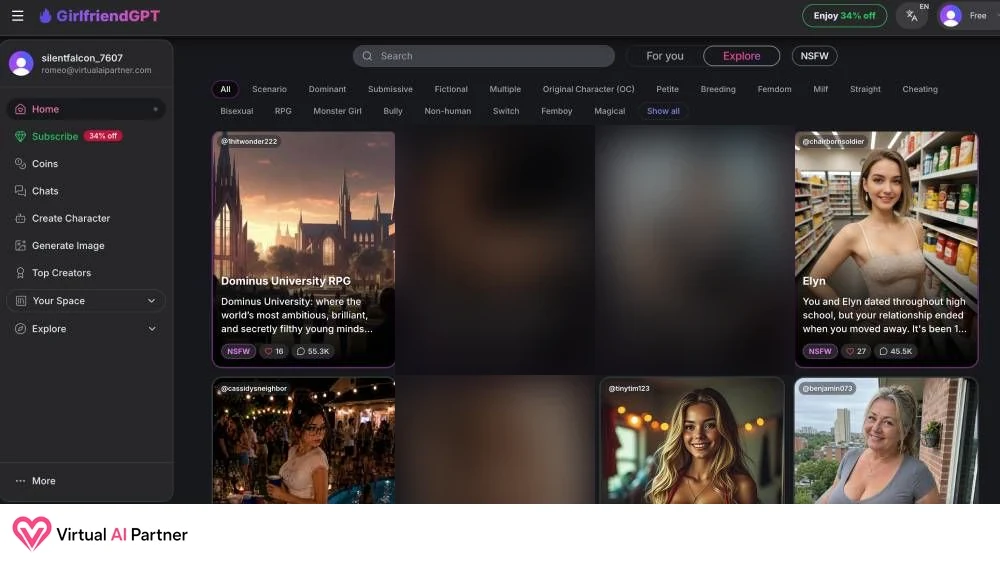Viewport: 1000px width, 565px height.
Task: Click the Free plan label
Action: point(978,16)
